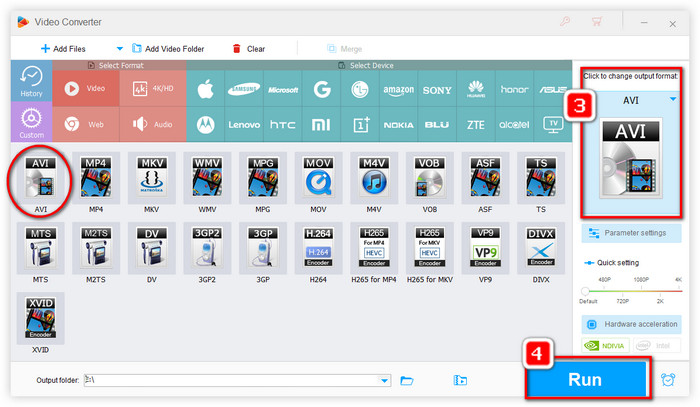Choose the MP4 format icon
Viewport: 700px width, 407px height.
[96, 178]
